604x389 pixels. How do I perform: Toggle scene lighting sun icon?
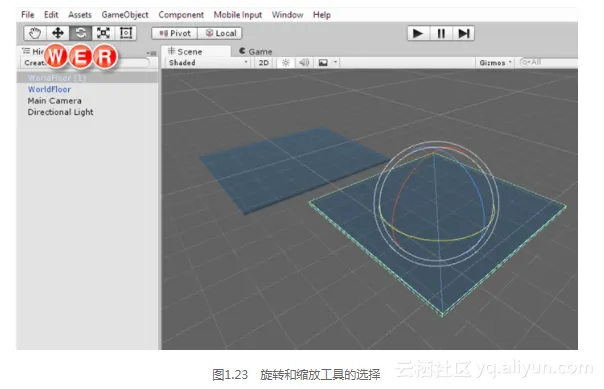click(x=285, y=63)
